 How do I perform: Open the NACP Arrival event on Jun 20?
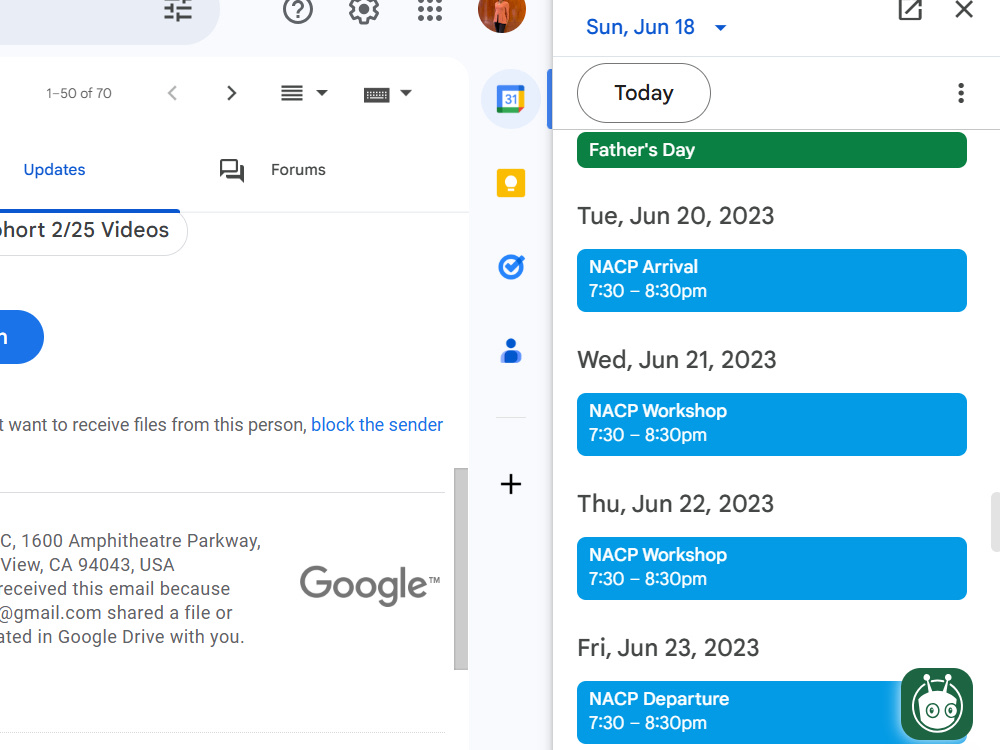tap(772, 281)
